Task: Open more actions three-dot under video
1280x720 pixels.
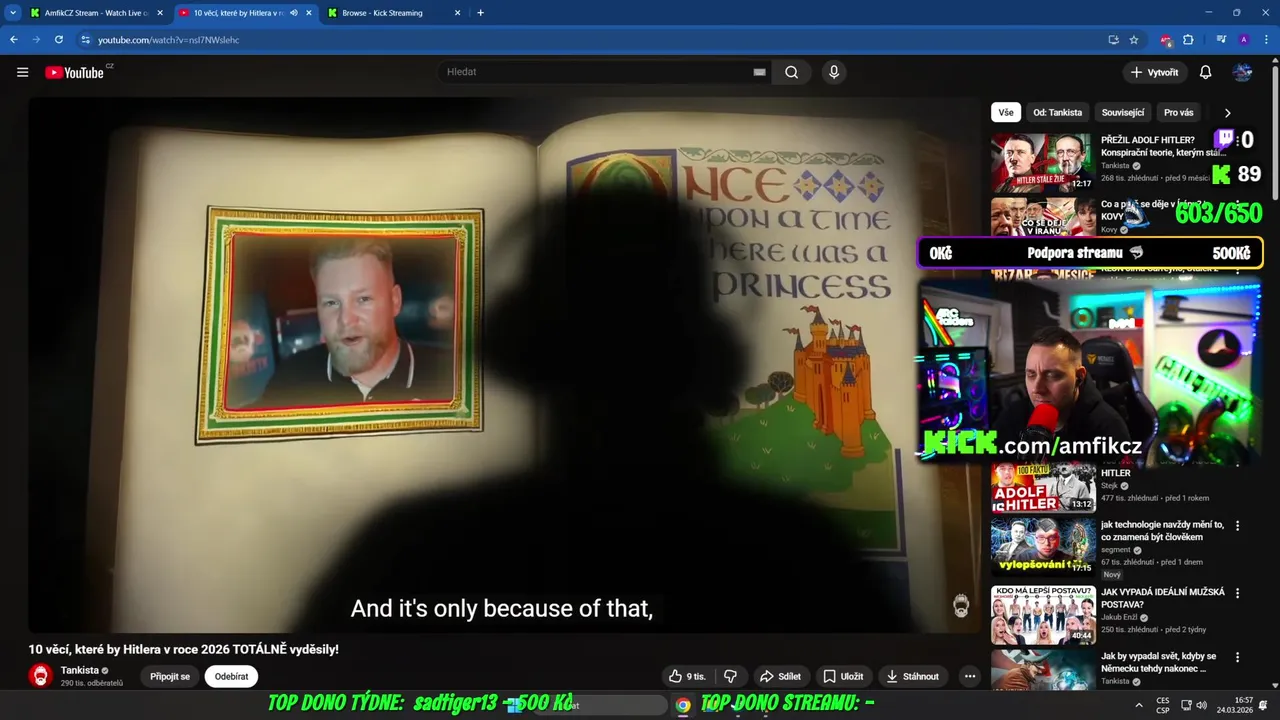Action: 969,676
